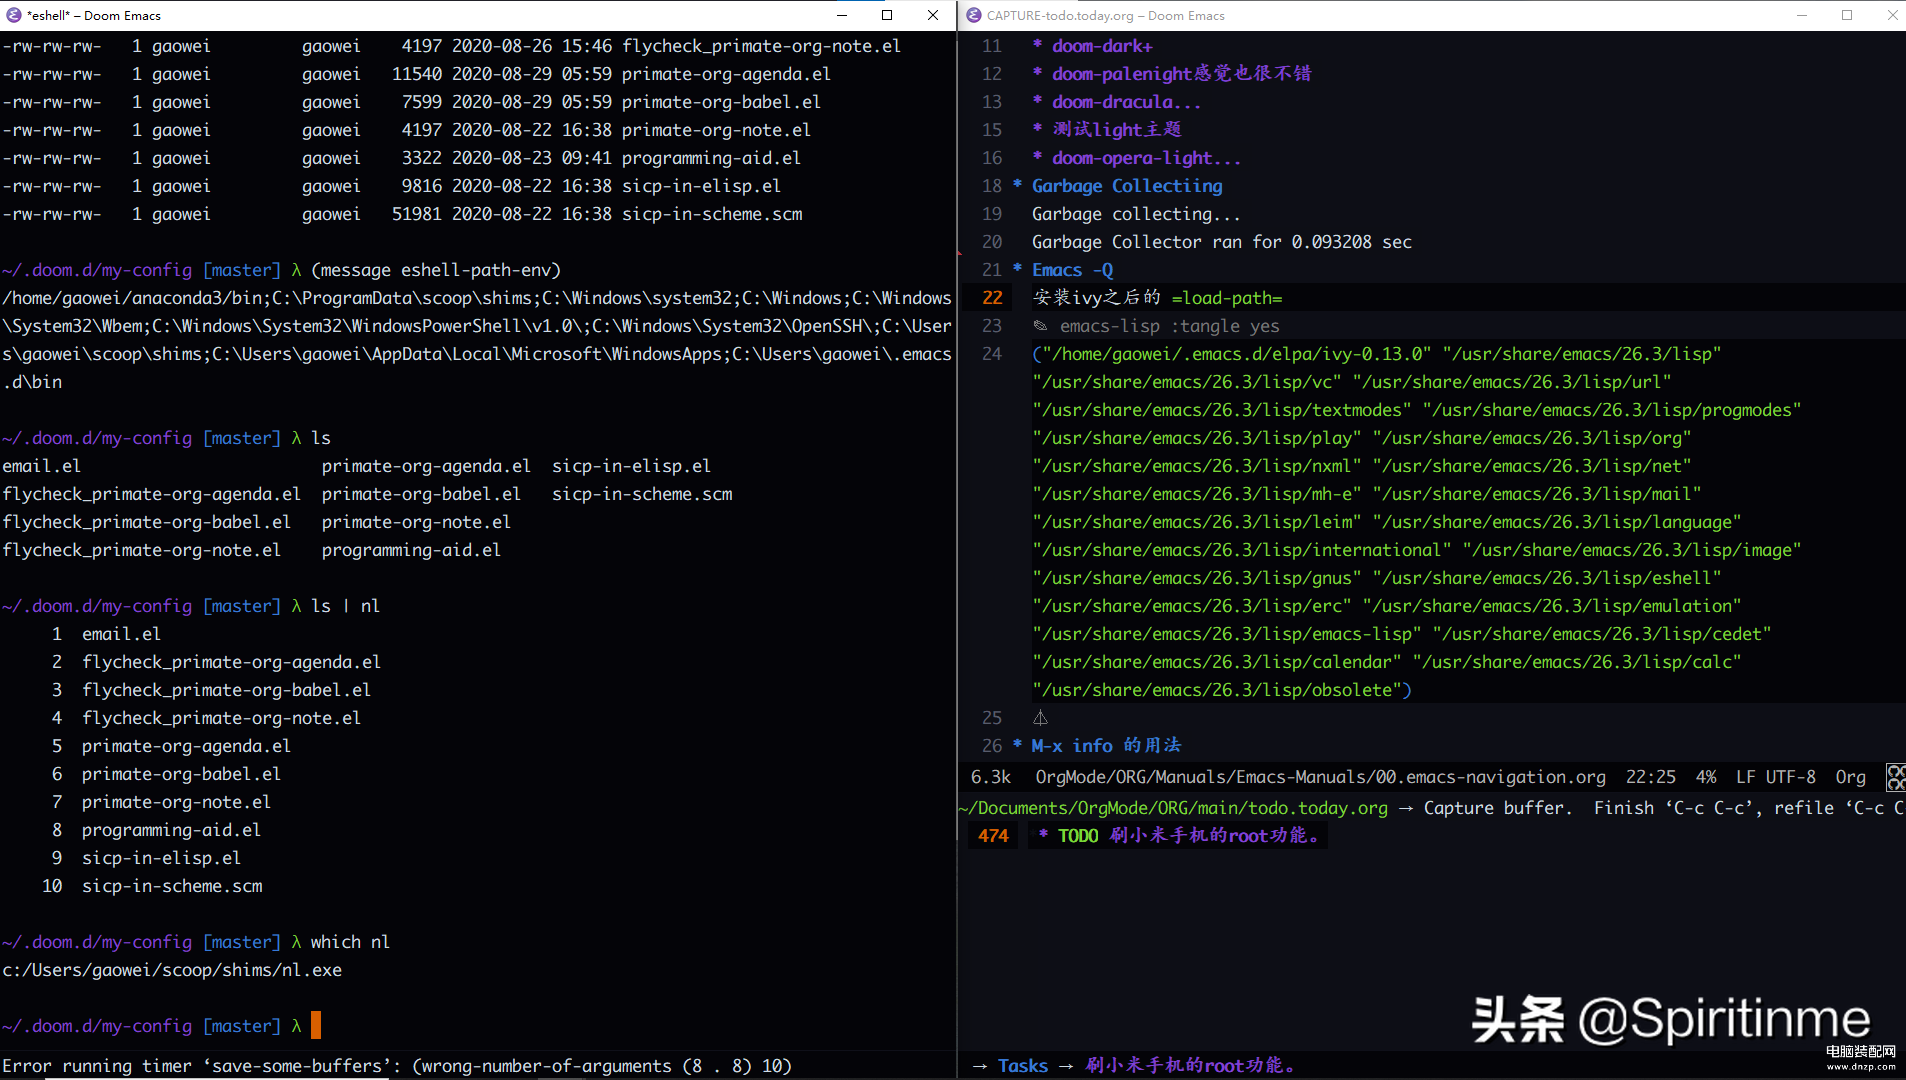Click the '/usr/share/emacs/26.3/lisp/calendar' path string
Screen dimensions: 1906x1080
click(x=1217, y=662)
